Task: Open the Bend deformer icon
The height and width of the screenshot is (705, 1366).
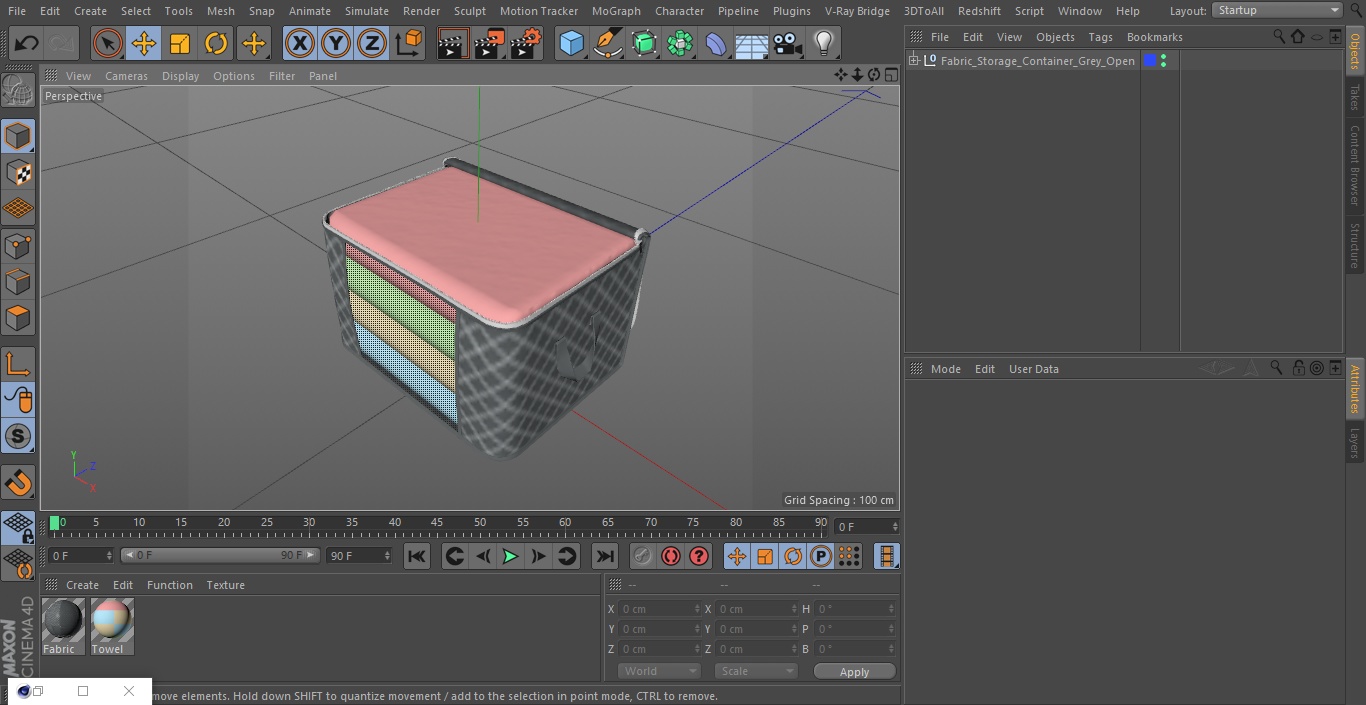Action: [716, 43]
